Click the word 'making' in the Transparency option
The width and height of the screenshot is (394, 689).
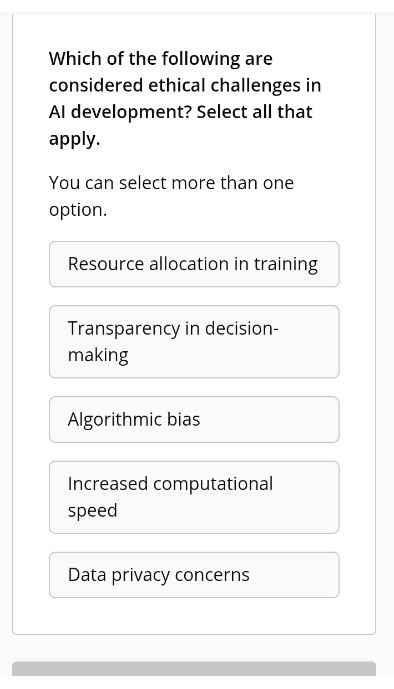pyautogui.click(x=98, y=355)
